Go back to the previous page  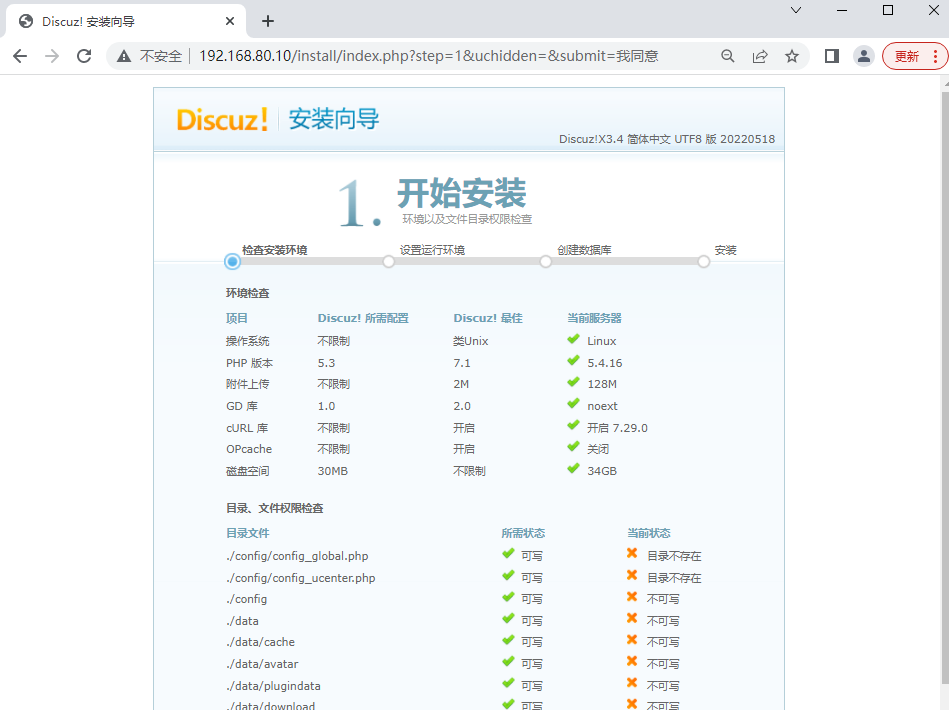coord(20,56)
